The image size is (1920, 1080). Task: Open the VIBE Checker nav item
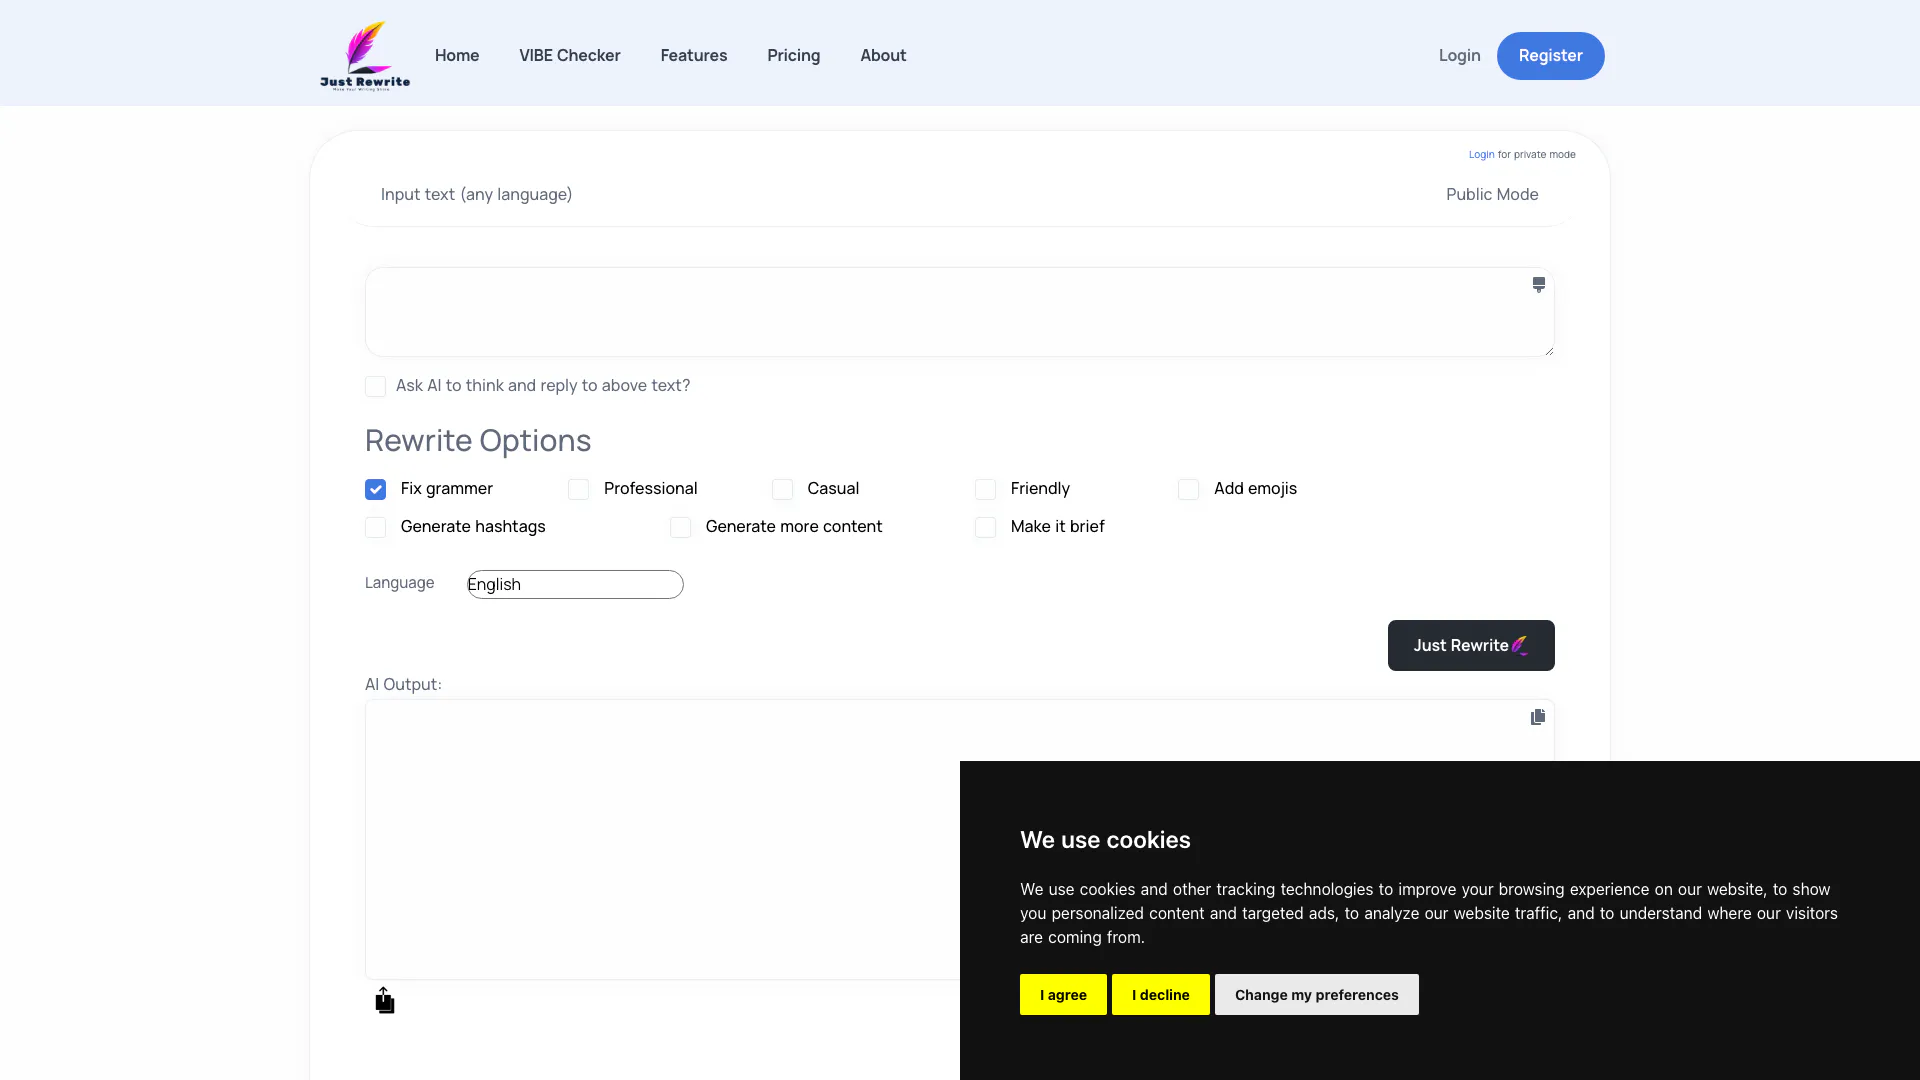569,55
